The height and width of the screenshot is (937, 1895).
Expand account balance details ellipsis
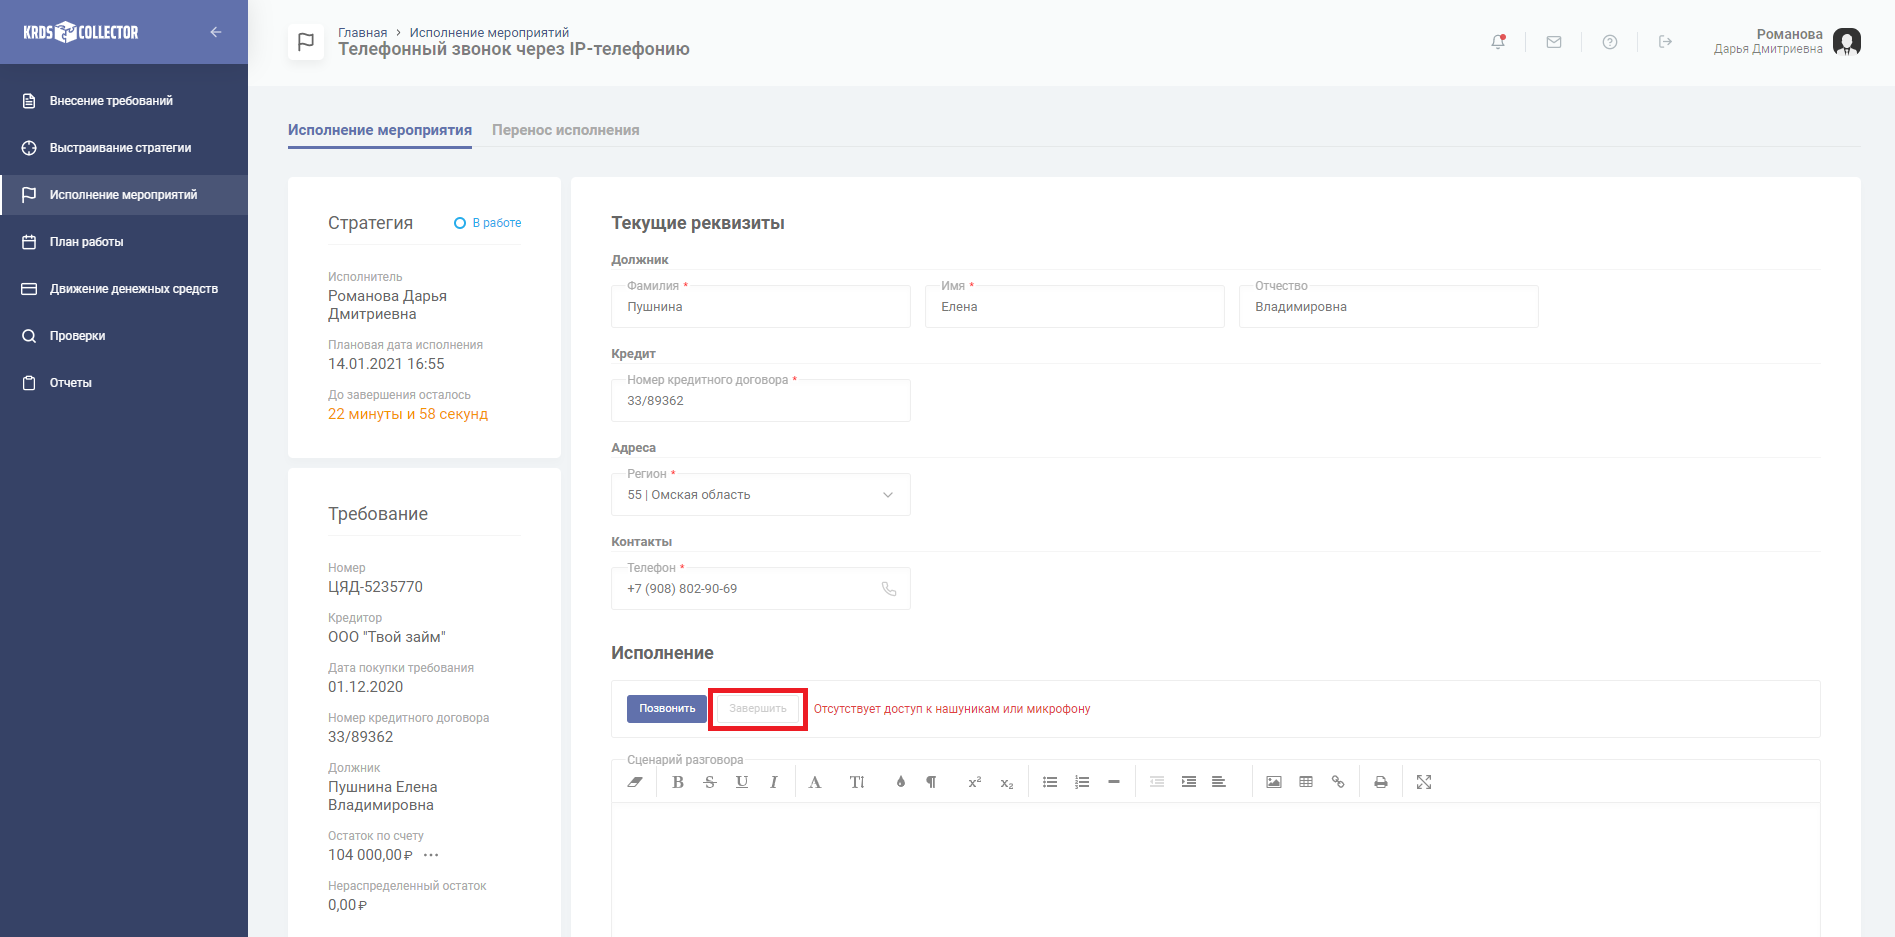431,855
